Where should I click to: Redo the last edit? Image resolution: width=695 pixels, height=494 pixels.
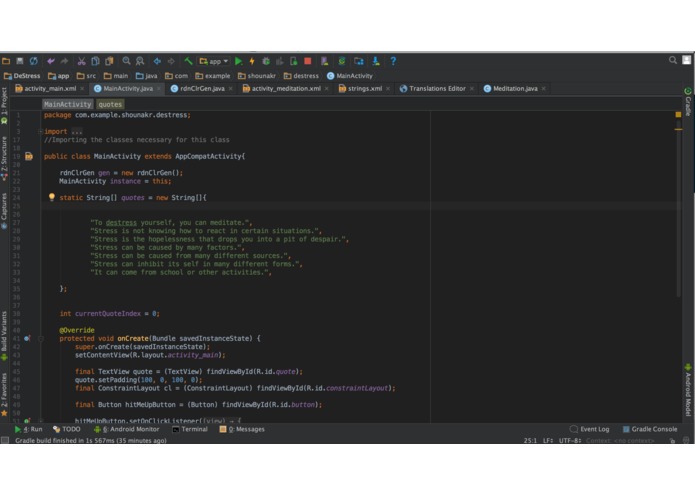pyautogui.click(x=65, y=61)
